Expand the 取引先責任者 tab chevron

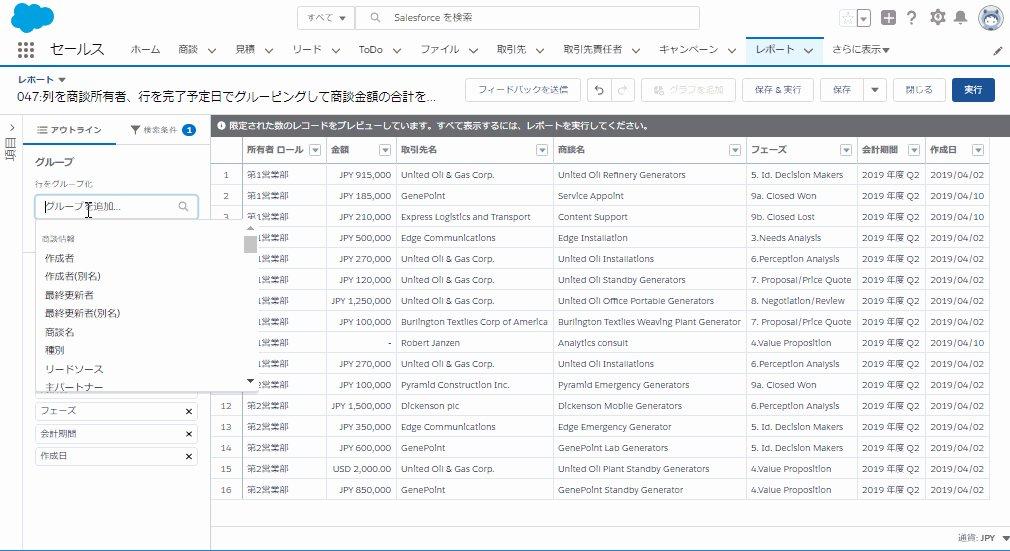coord(636,50)
